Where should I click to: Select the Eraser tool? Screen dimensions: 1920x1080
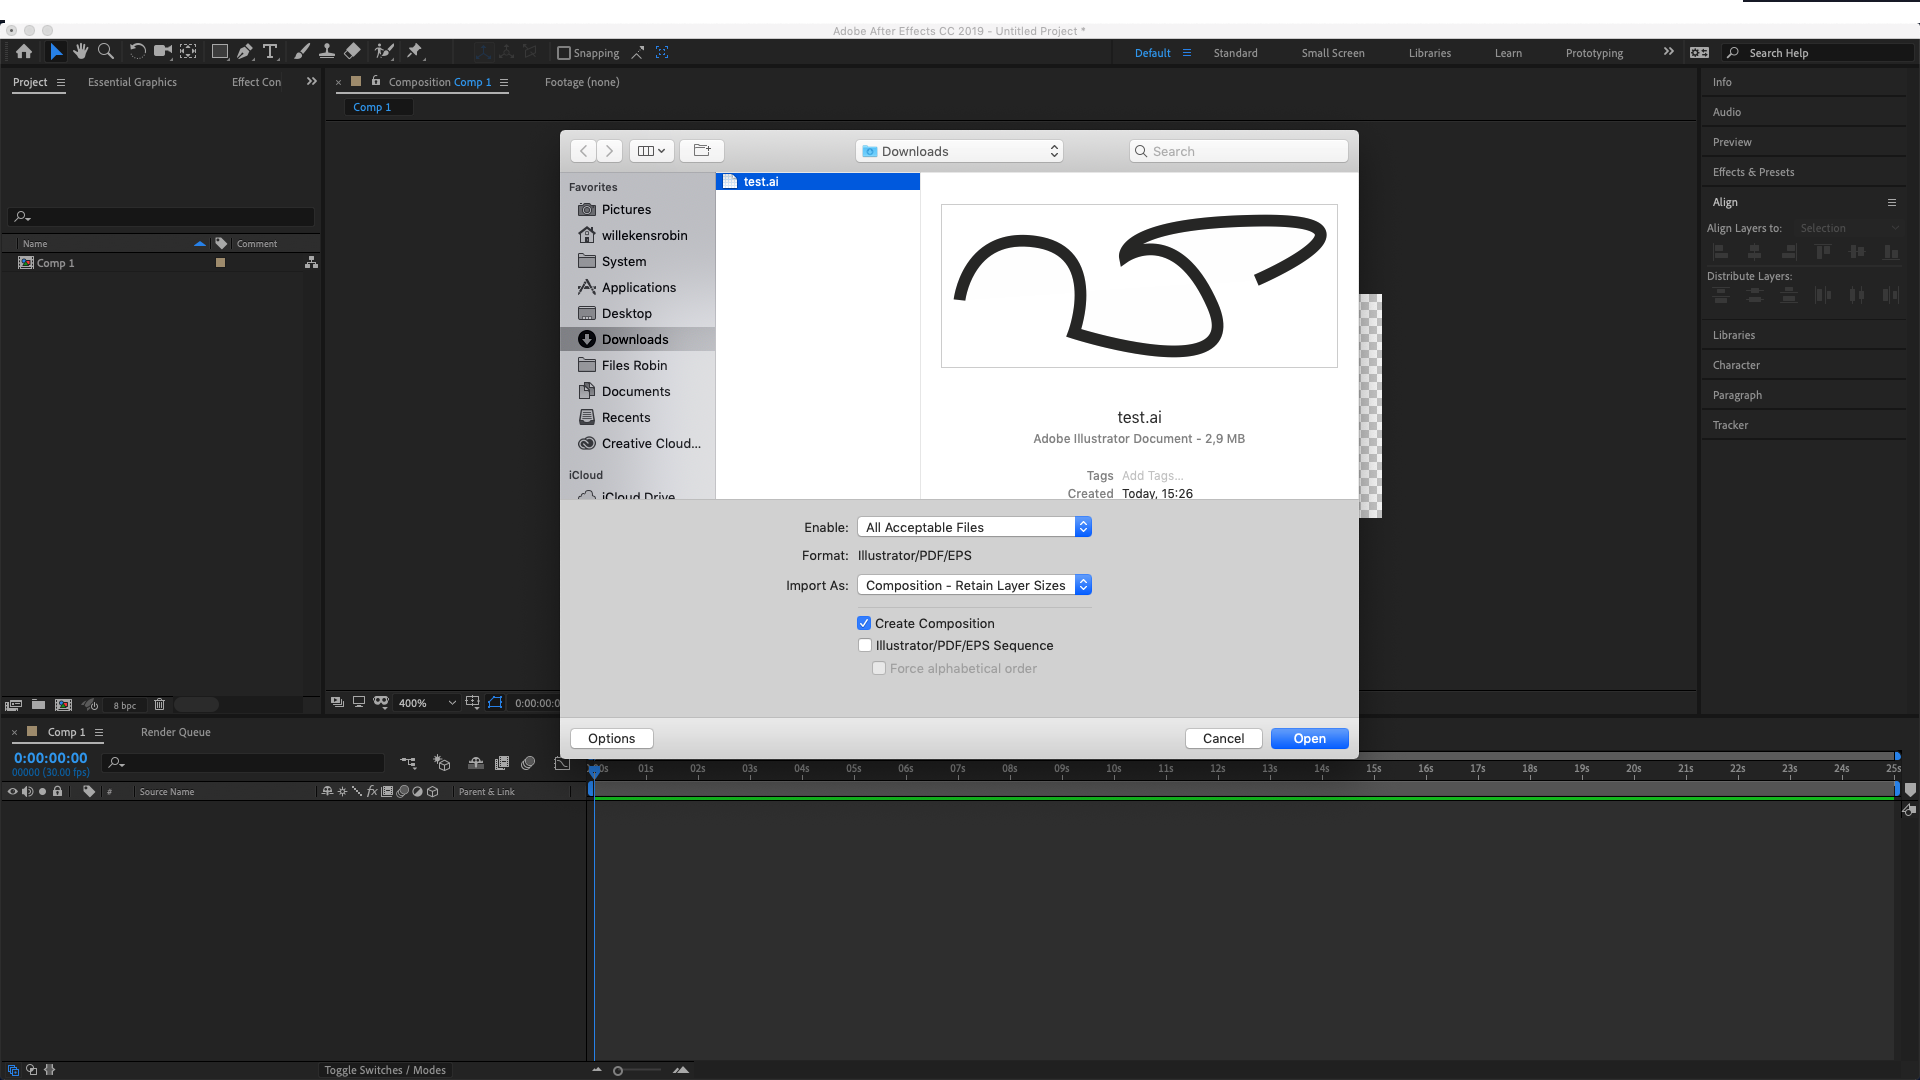352,52
